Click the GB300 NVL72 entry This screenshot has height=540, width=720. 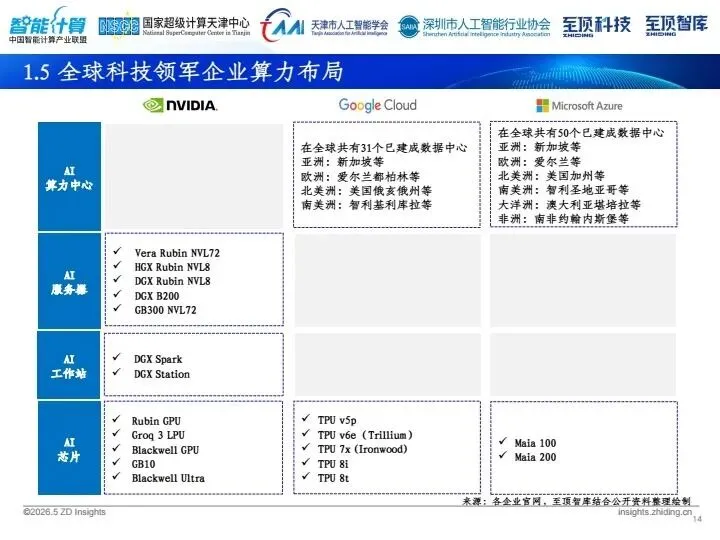click(165, 310)
